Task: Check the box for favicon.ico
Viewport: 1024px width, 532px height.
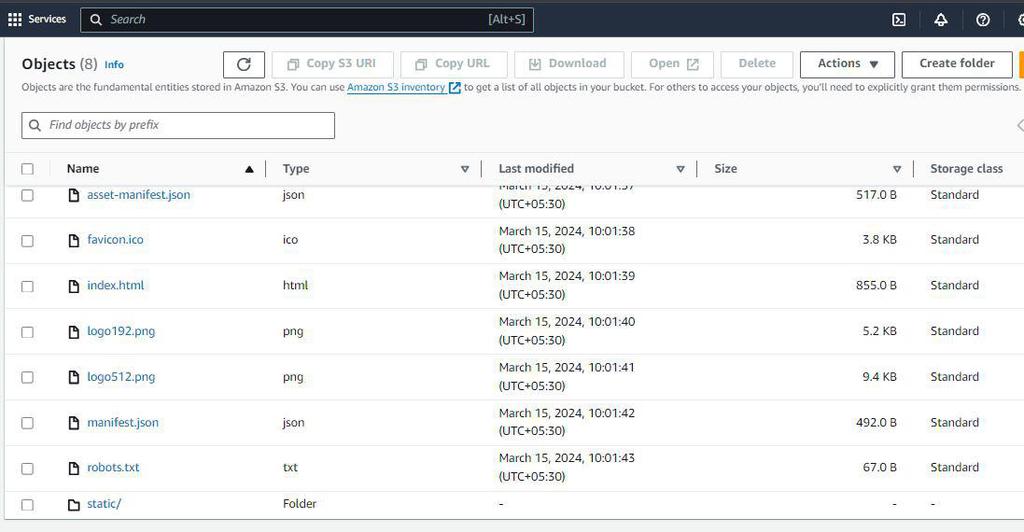Action: [x=27, y=241]
